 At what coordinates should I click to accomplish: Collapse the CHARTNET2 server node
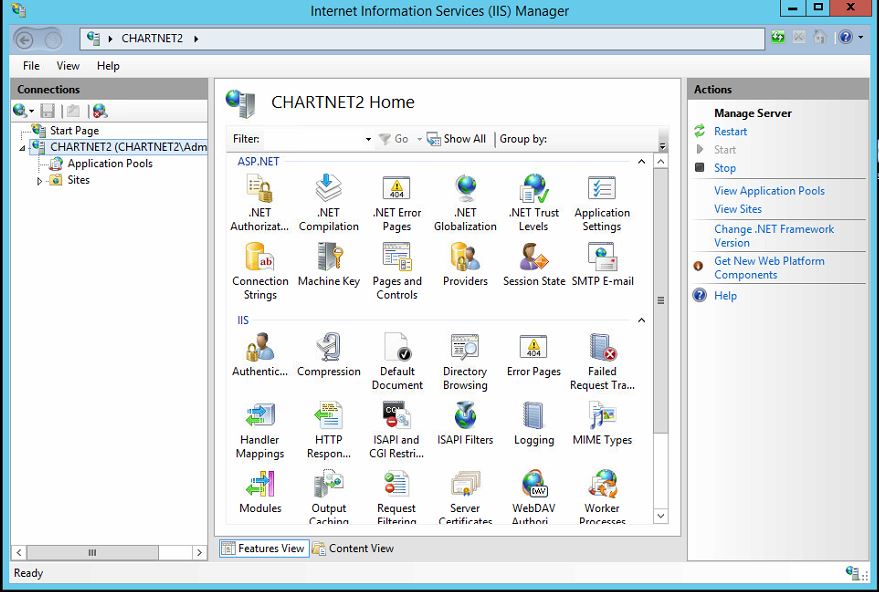(22, 148)
